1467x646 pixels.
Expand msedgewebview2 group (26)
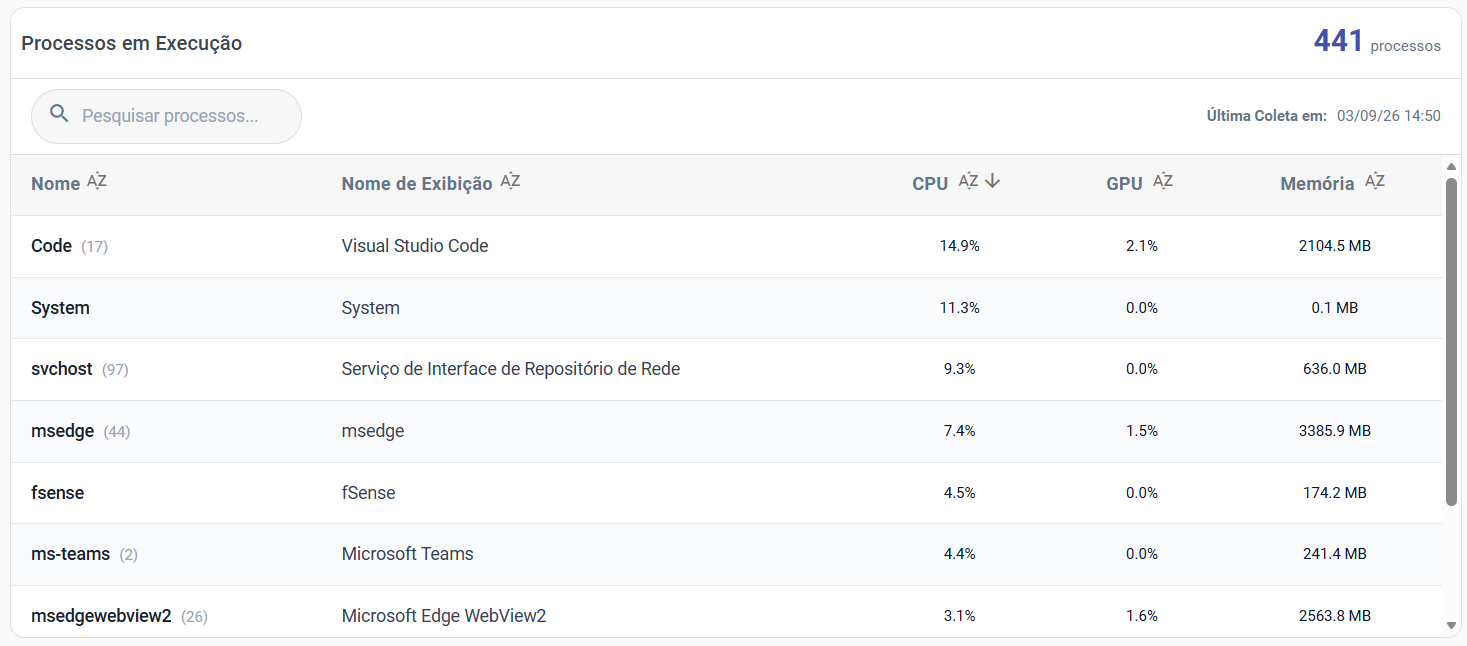[119, 616]
